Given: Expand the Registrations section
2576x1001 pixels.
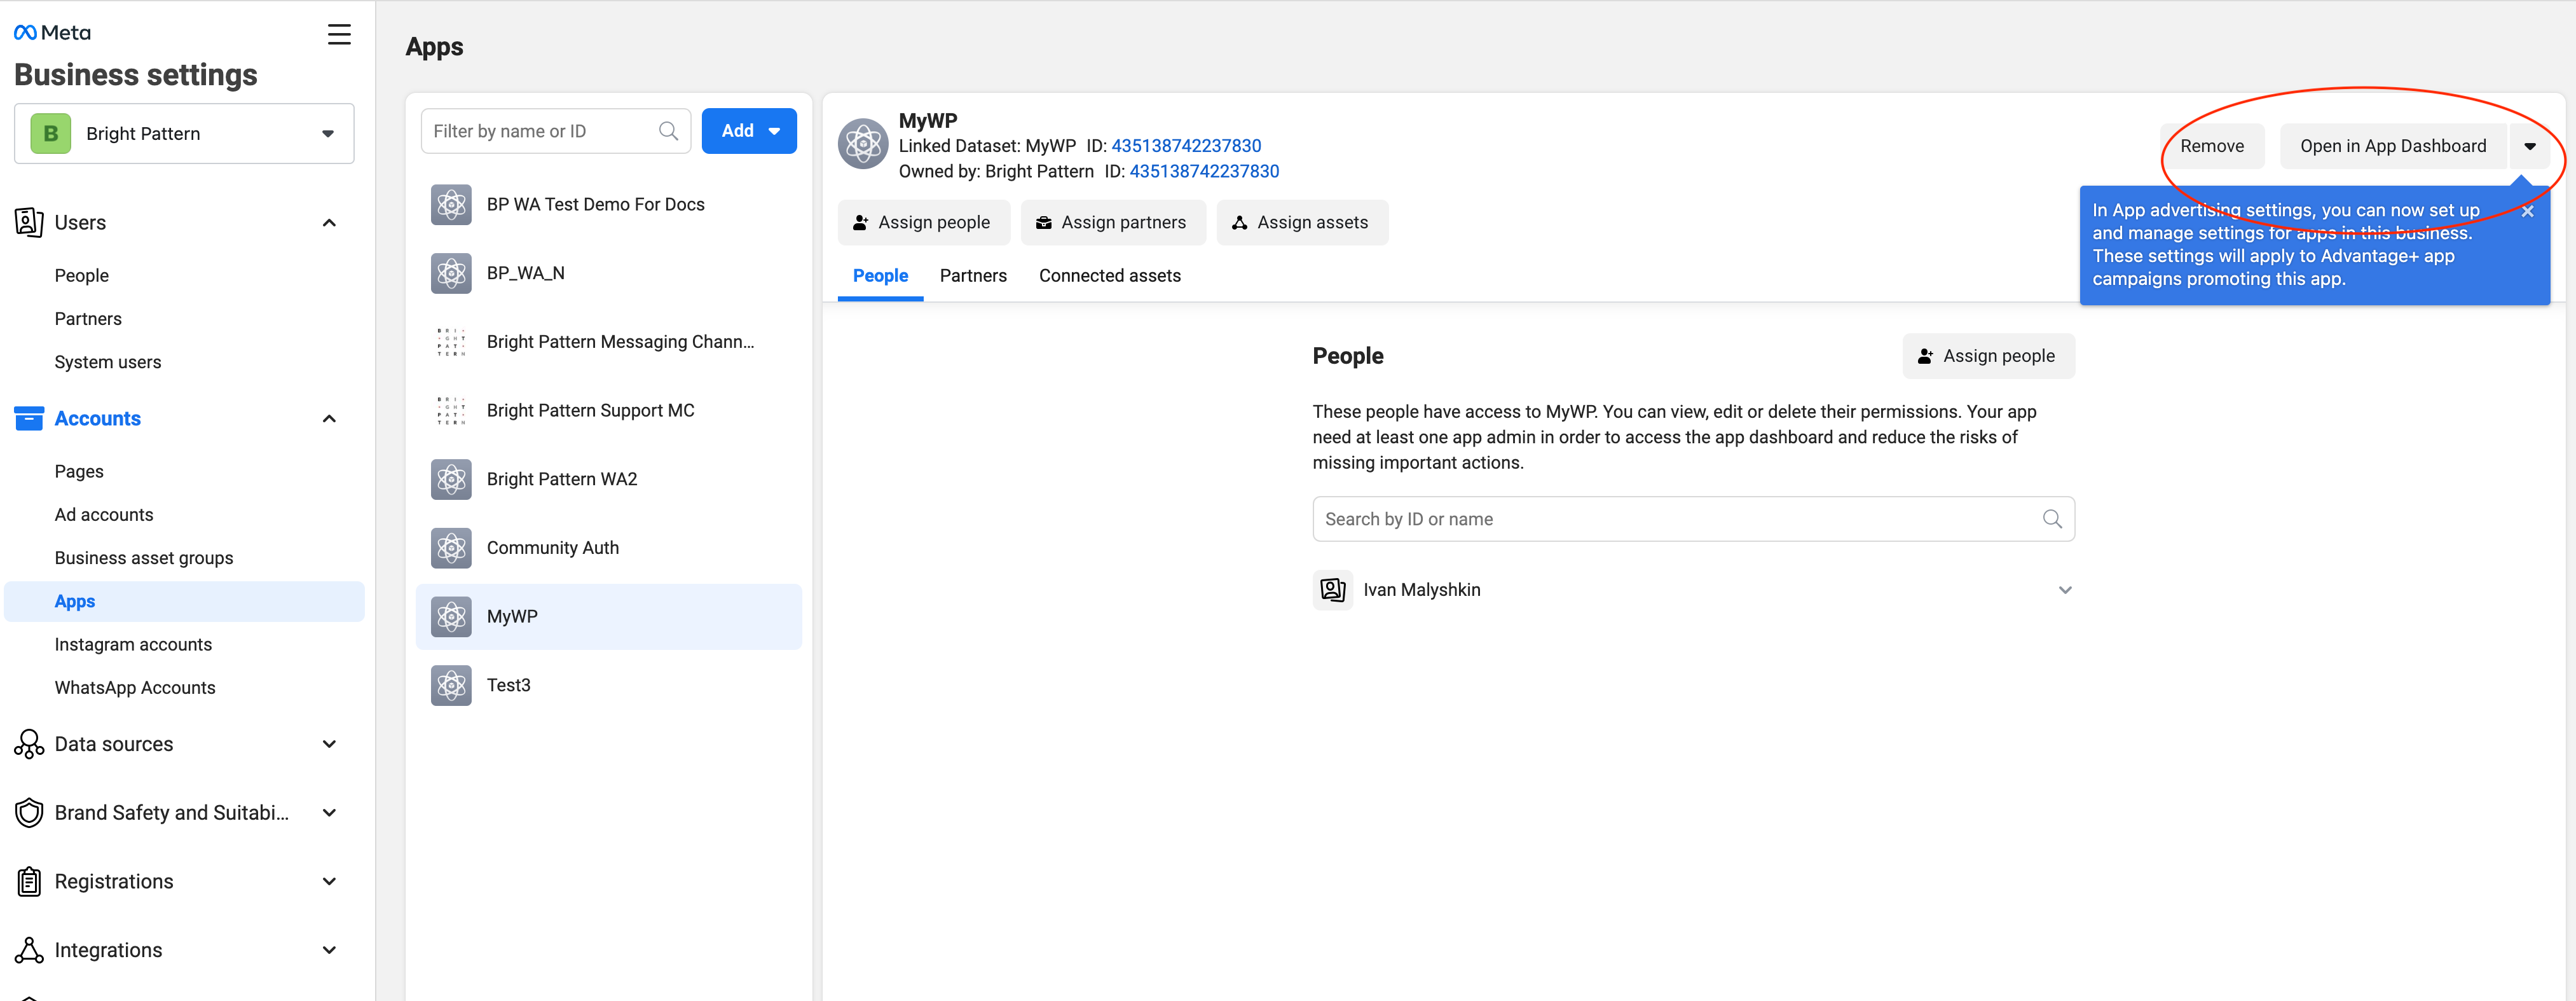Looking at the screenshot, I should coord(329,881).
